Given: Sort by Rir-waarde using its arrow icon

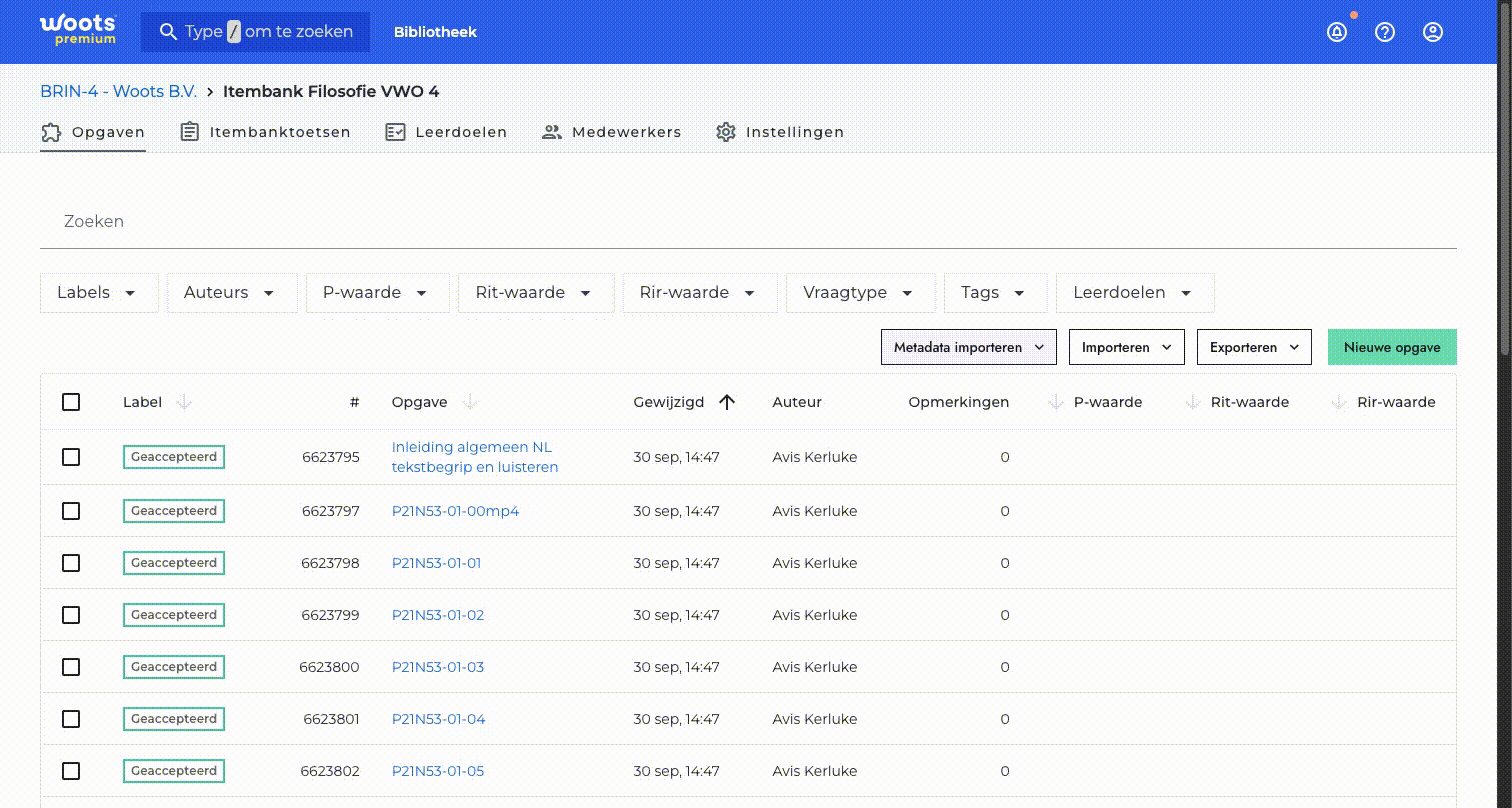Looking at the screenshot, I should pyautogui.click(x=1339, y=402).
